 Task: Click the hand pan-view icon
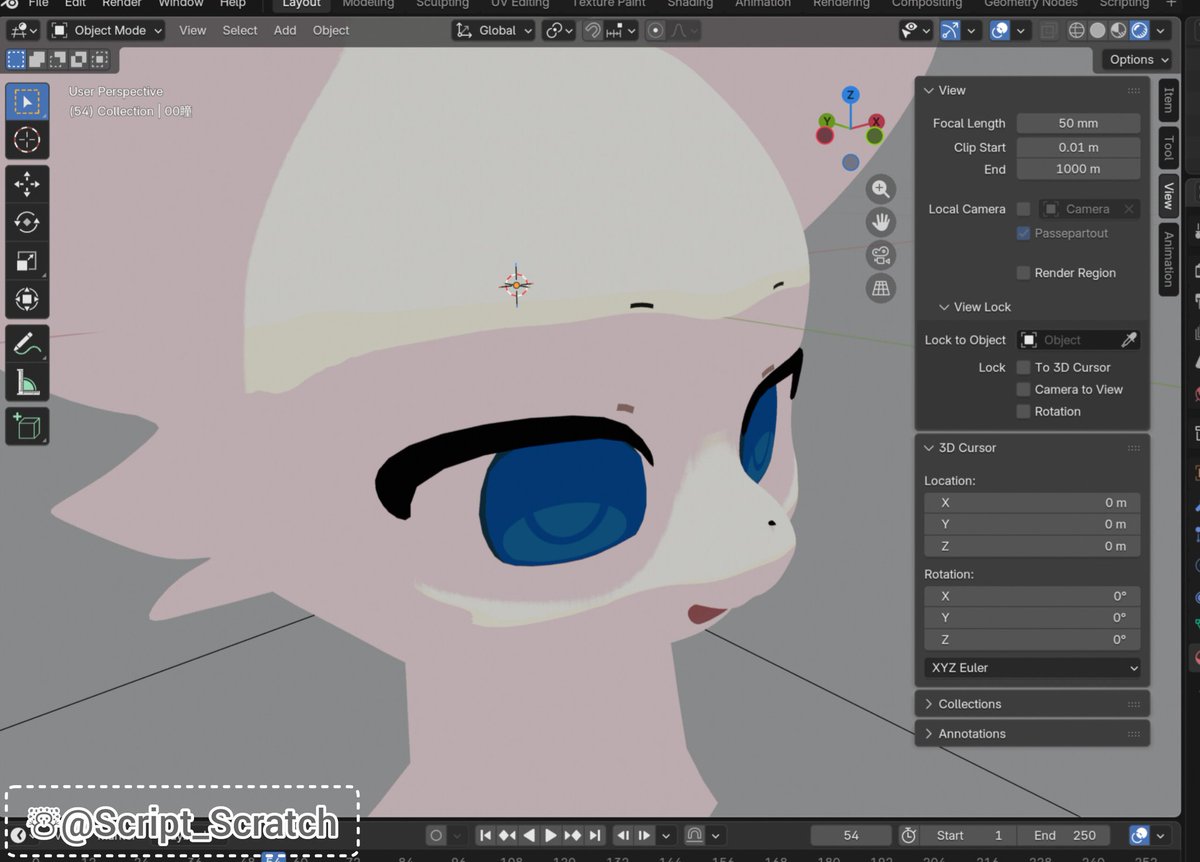tap(880, 222)
